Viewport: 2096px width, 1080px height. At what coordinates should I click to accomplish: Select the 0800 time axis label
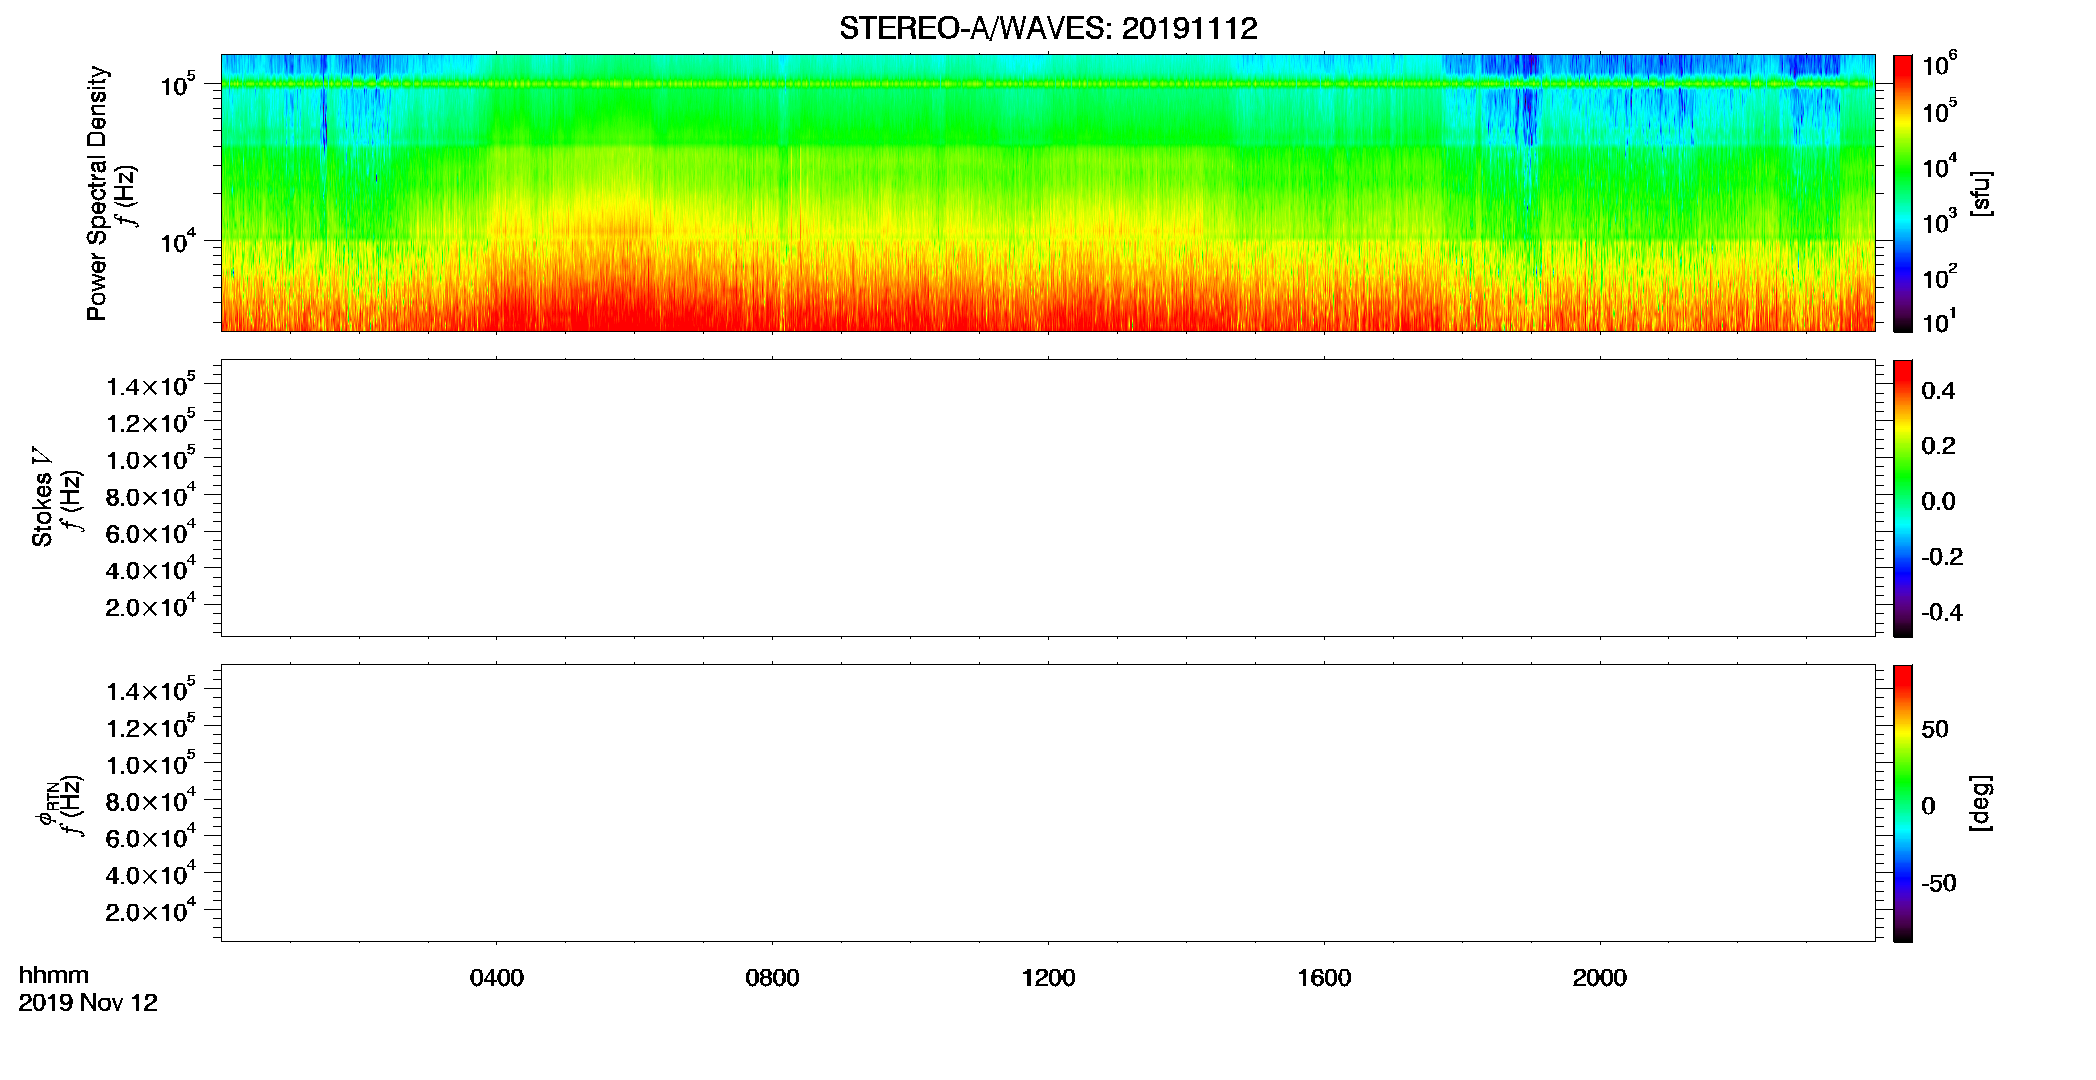(x=772, y=978)
